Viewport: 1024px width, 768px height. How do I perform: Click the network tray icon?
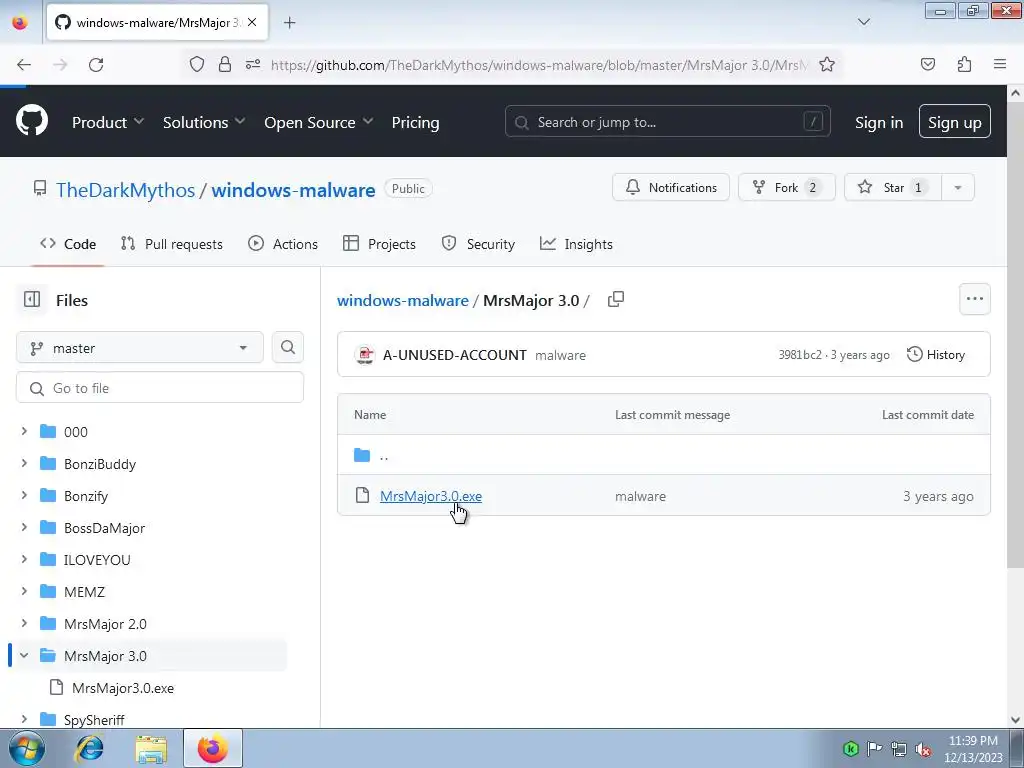click(x=899, y=749)
